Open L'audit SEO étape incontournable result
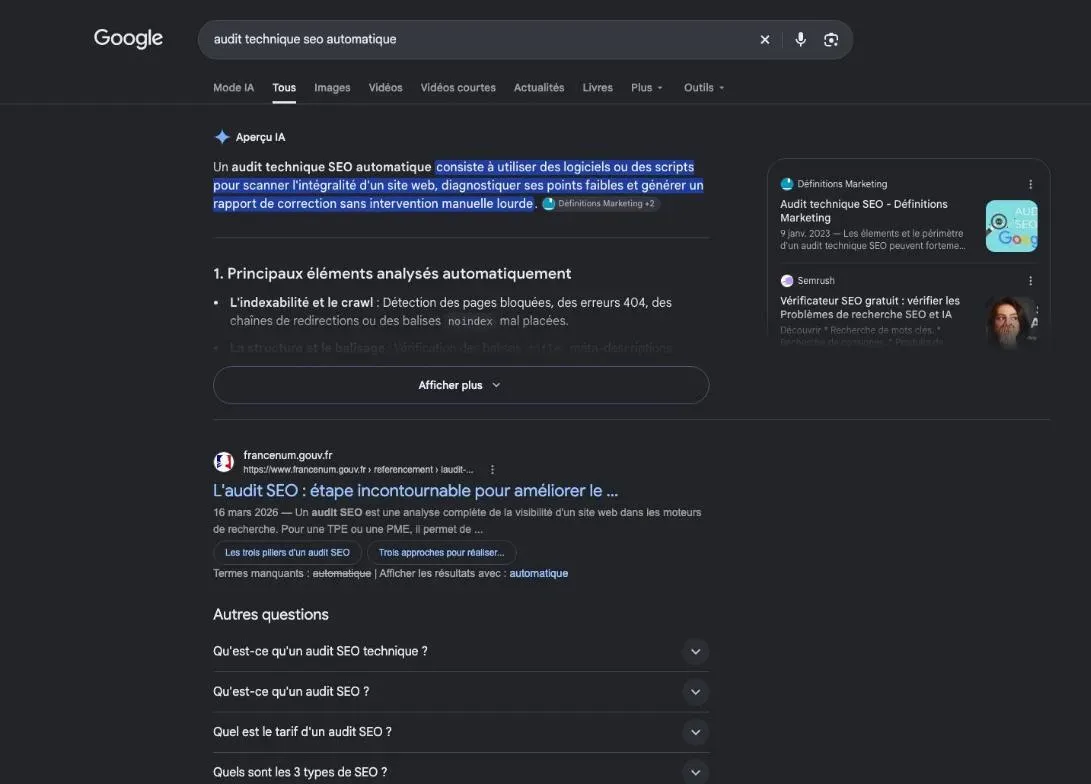Screen dimensions: 1091x784 pos(415,490)
